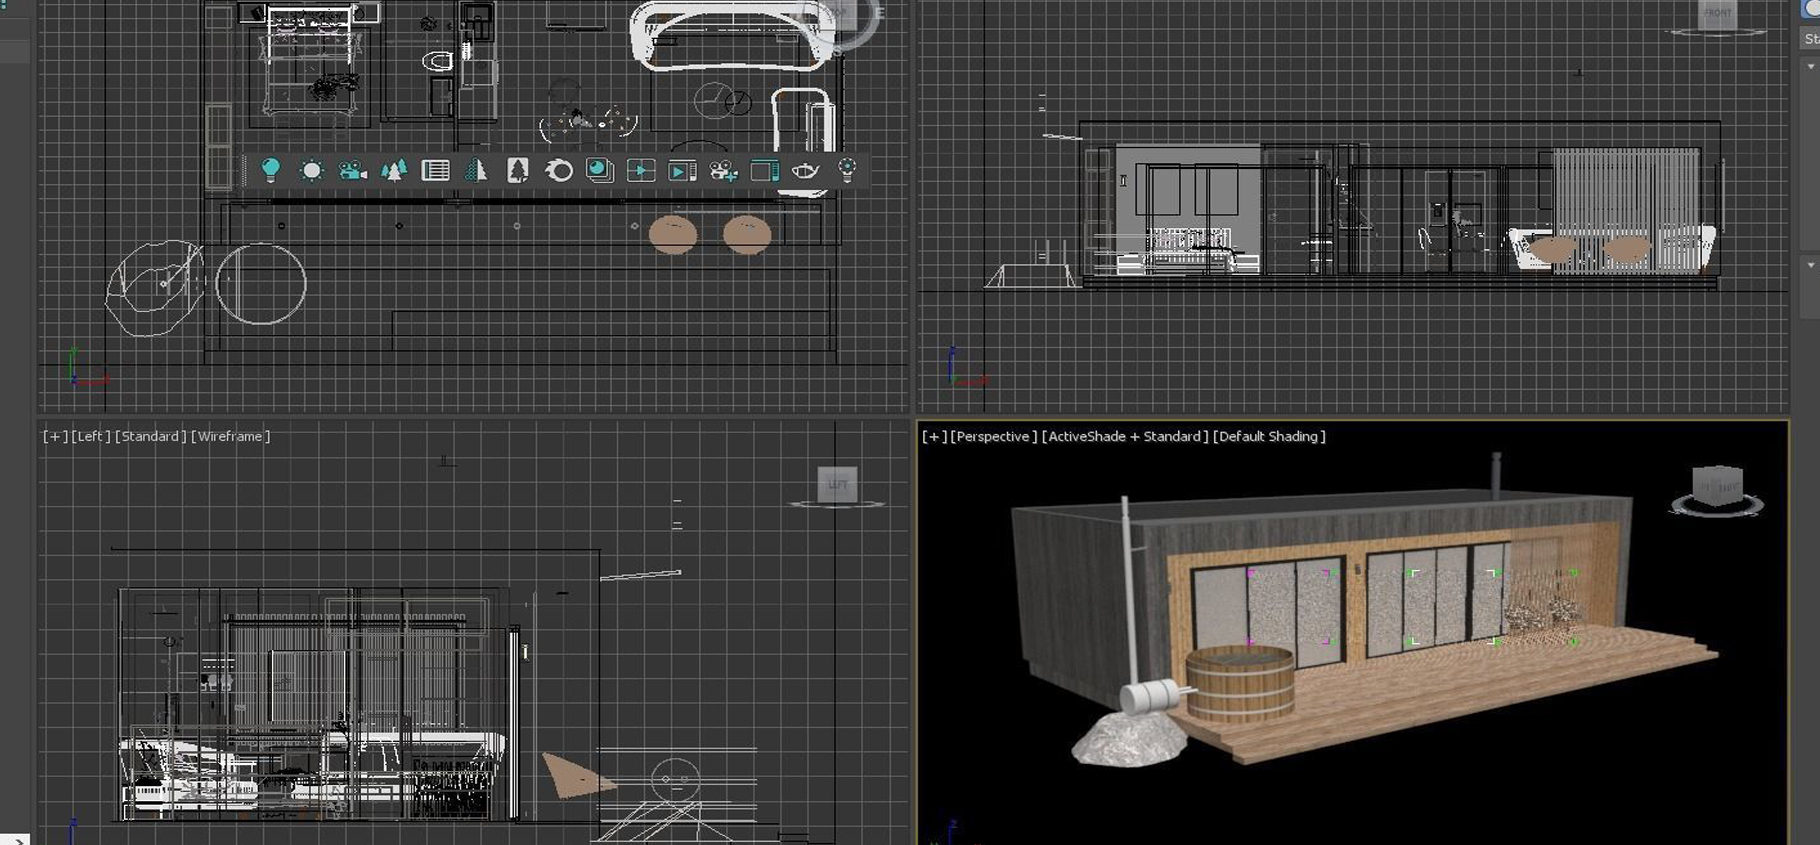Click the swirl Corona logo icon
1820x845 pixels.
(x=559, y=171)
